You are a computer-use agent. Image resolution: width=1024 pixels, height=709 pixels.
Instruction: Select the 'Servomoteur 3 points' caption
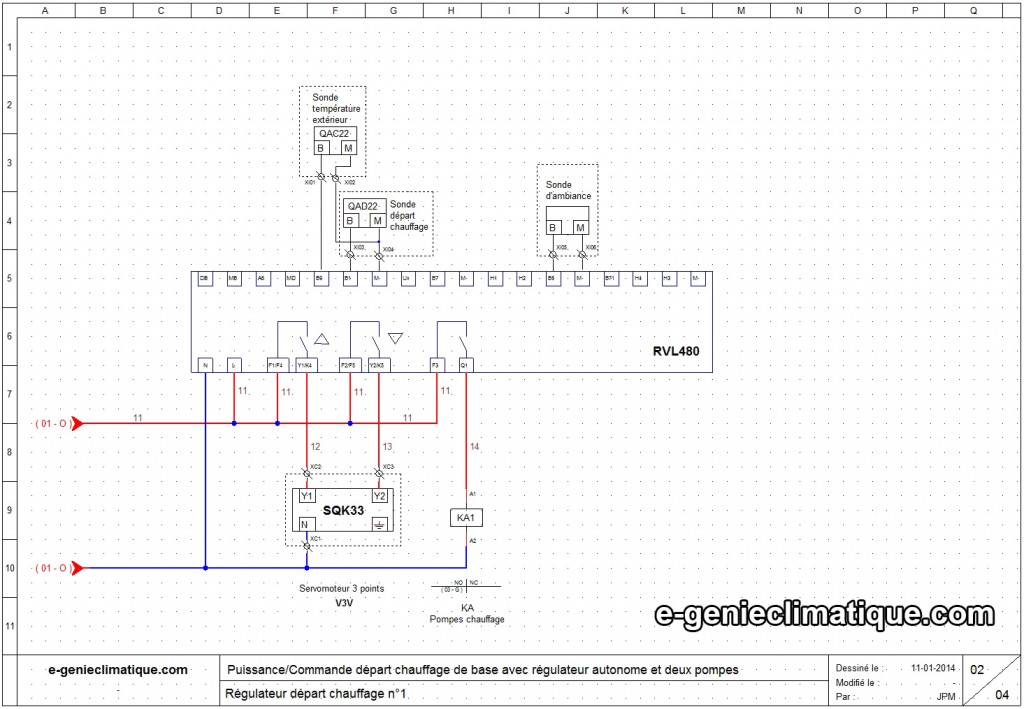click(342, 588)
